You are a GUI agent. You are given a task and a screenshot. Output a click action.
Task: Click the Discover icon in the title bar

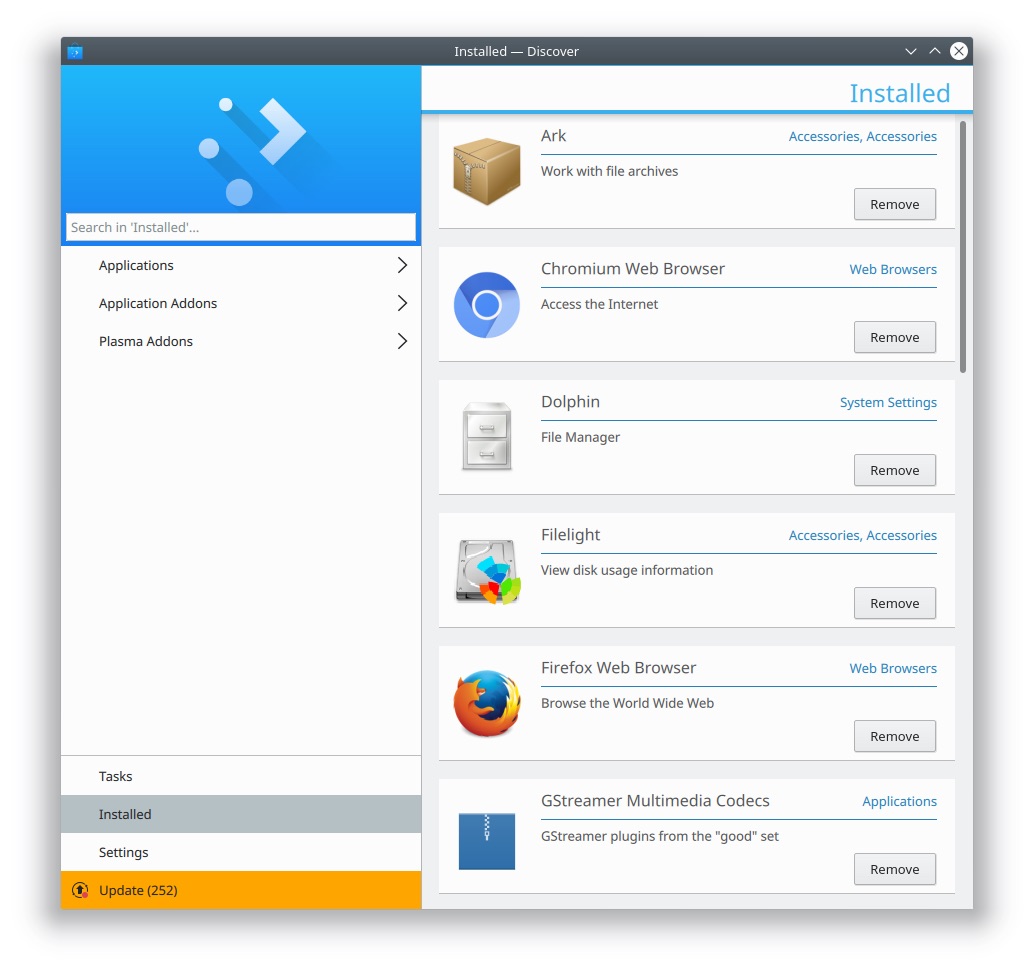(74, 51)
